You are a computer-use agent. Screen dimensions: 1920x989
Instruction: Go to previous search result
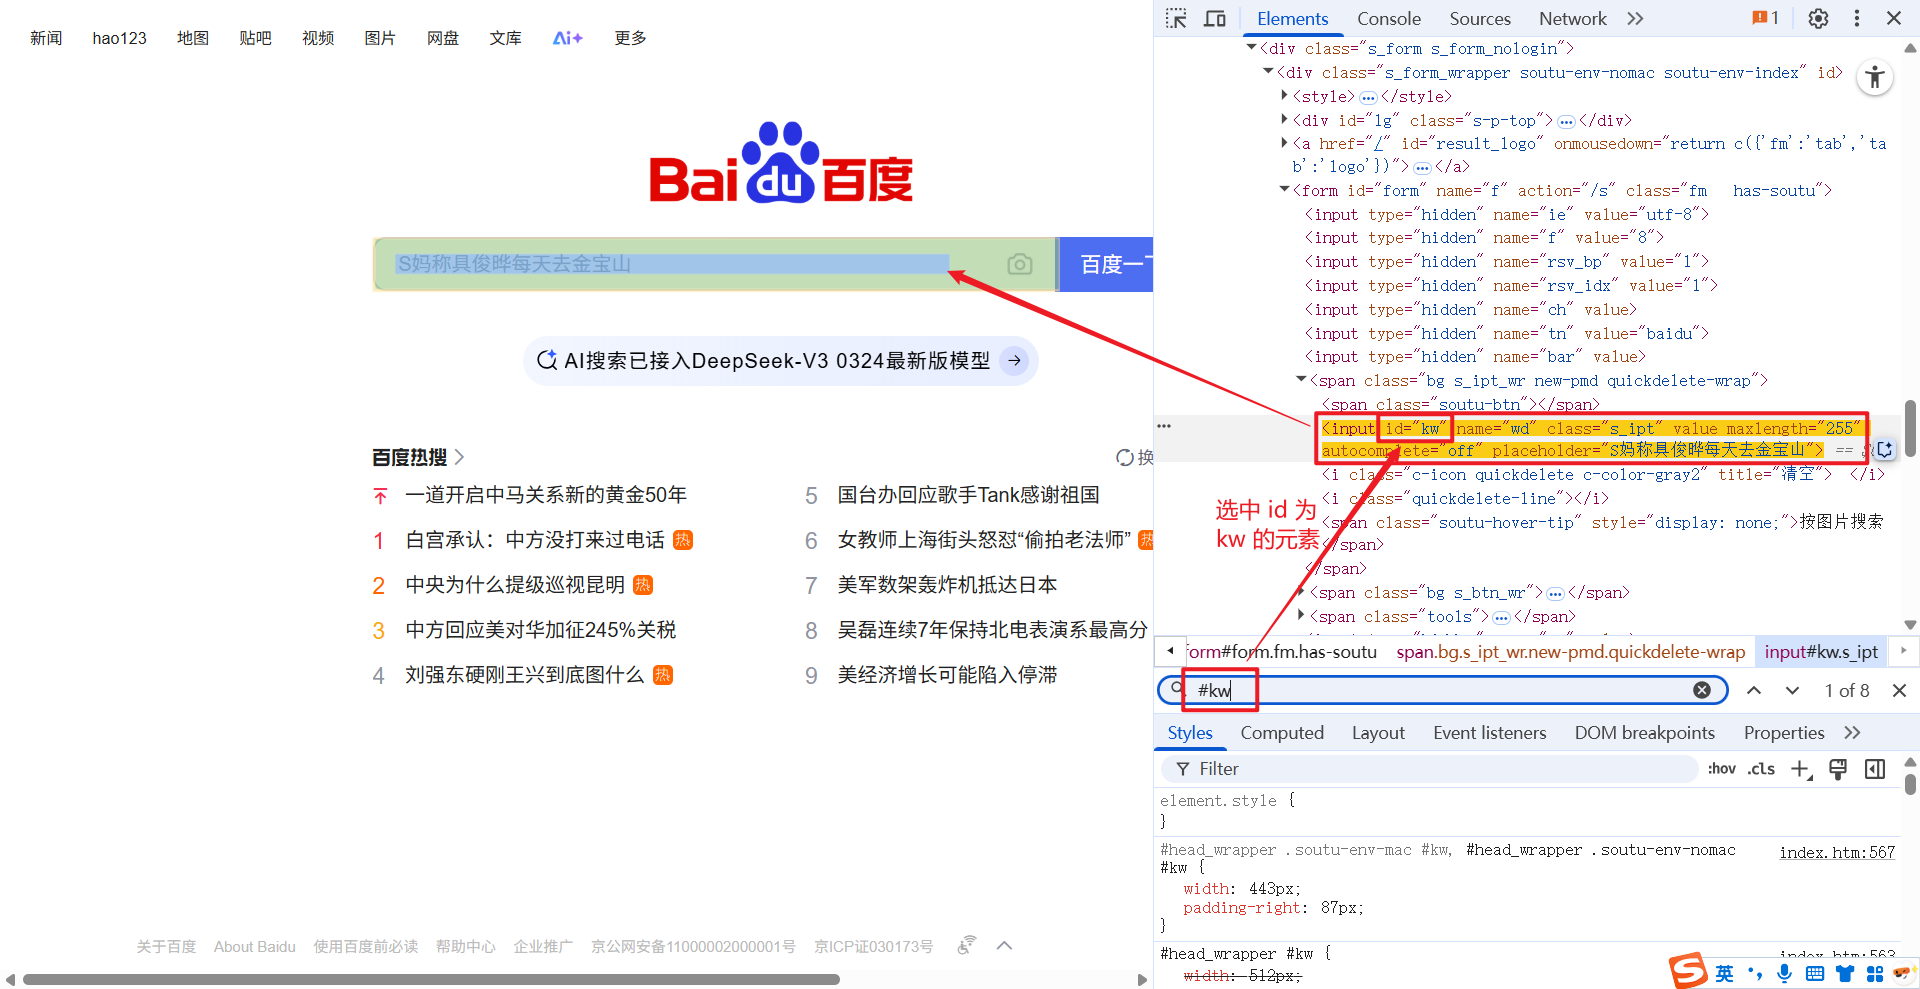(1754, 690)
